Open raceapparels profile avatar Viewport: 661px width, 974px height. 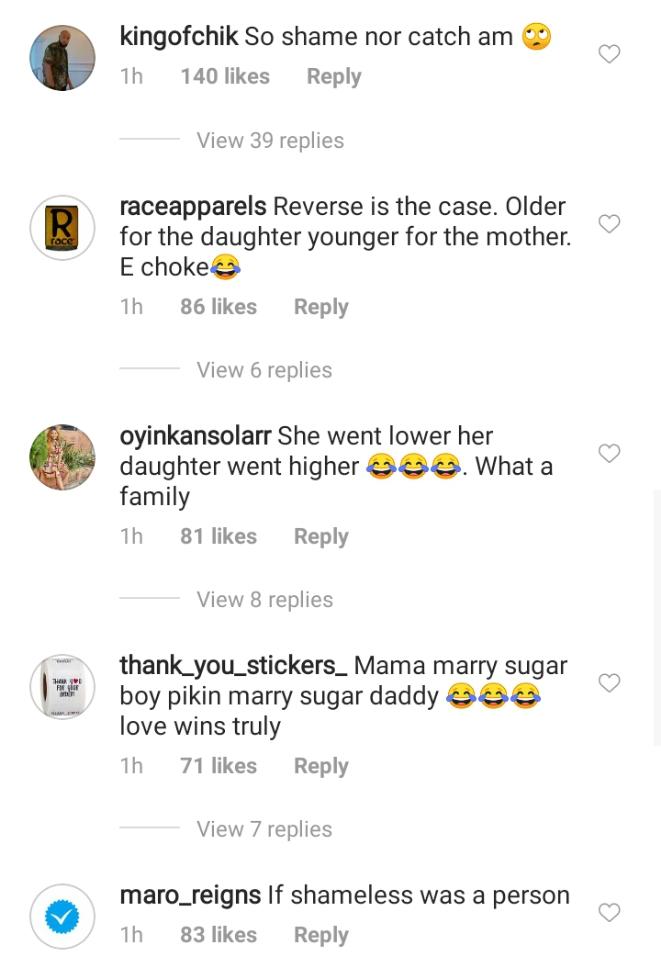(63, 228)
